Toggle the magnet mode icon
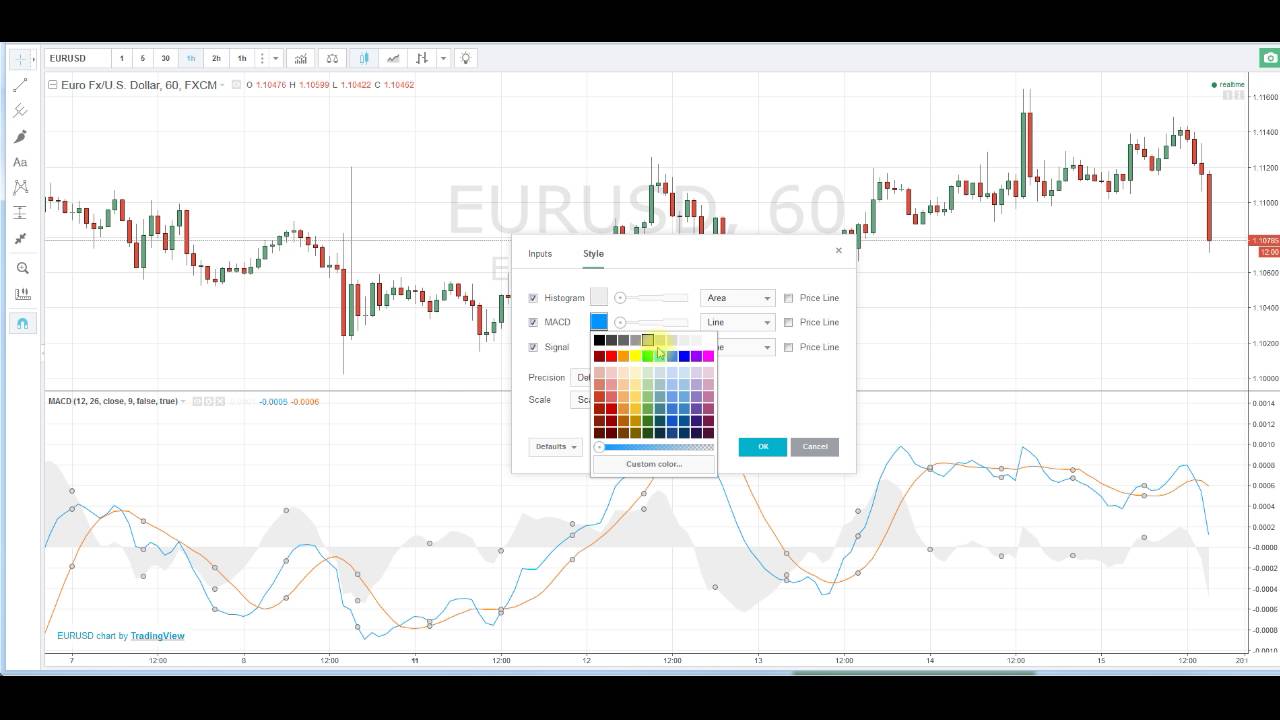This screenshot has height=720, width=1280. [x=22, y=323]
